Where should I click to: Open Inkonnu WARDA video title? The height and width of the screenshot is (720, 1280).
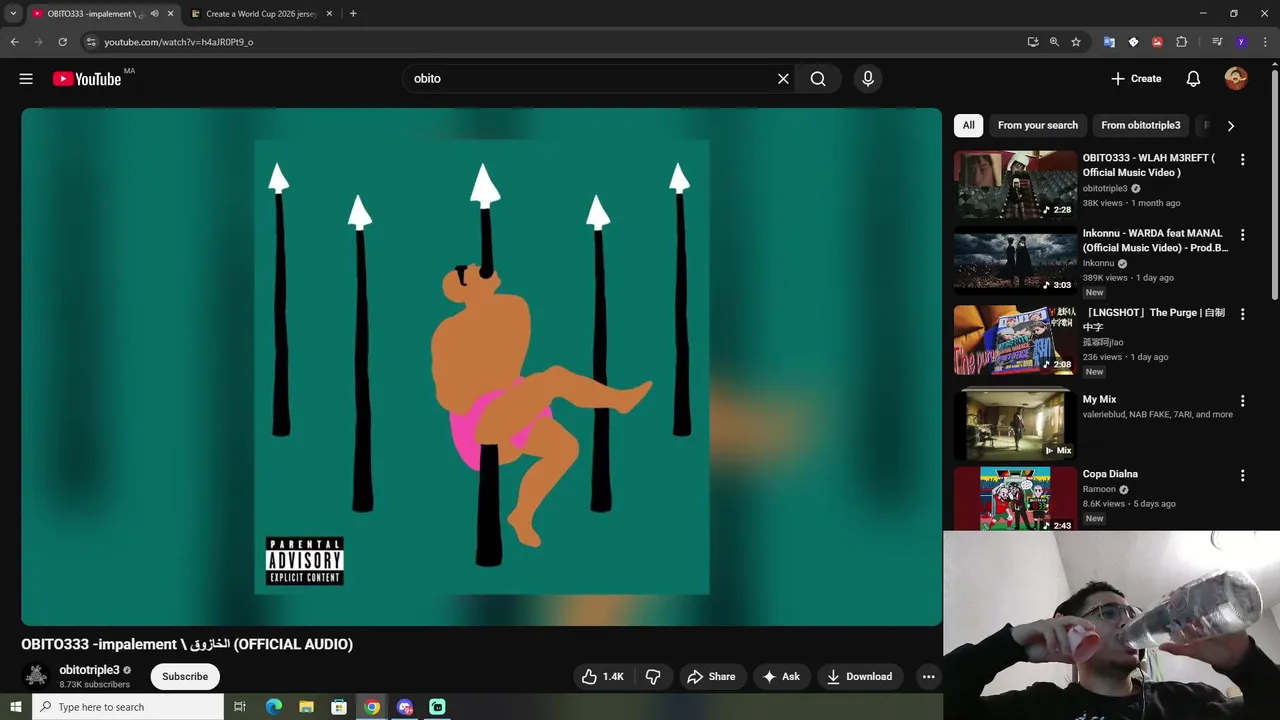(1155, 240)
